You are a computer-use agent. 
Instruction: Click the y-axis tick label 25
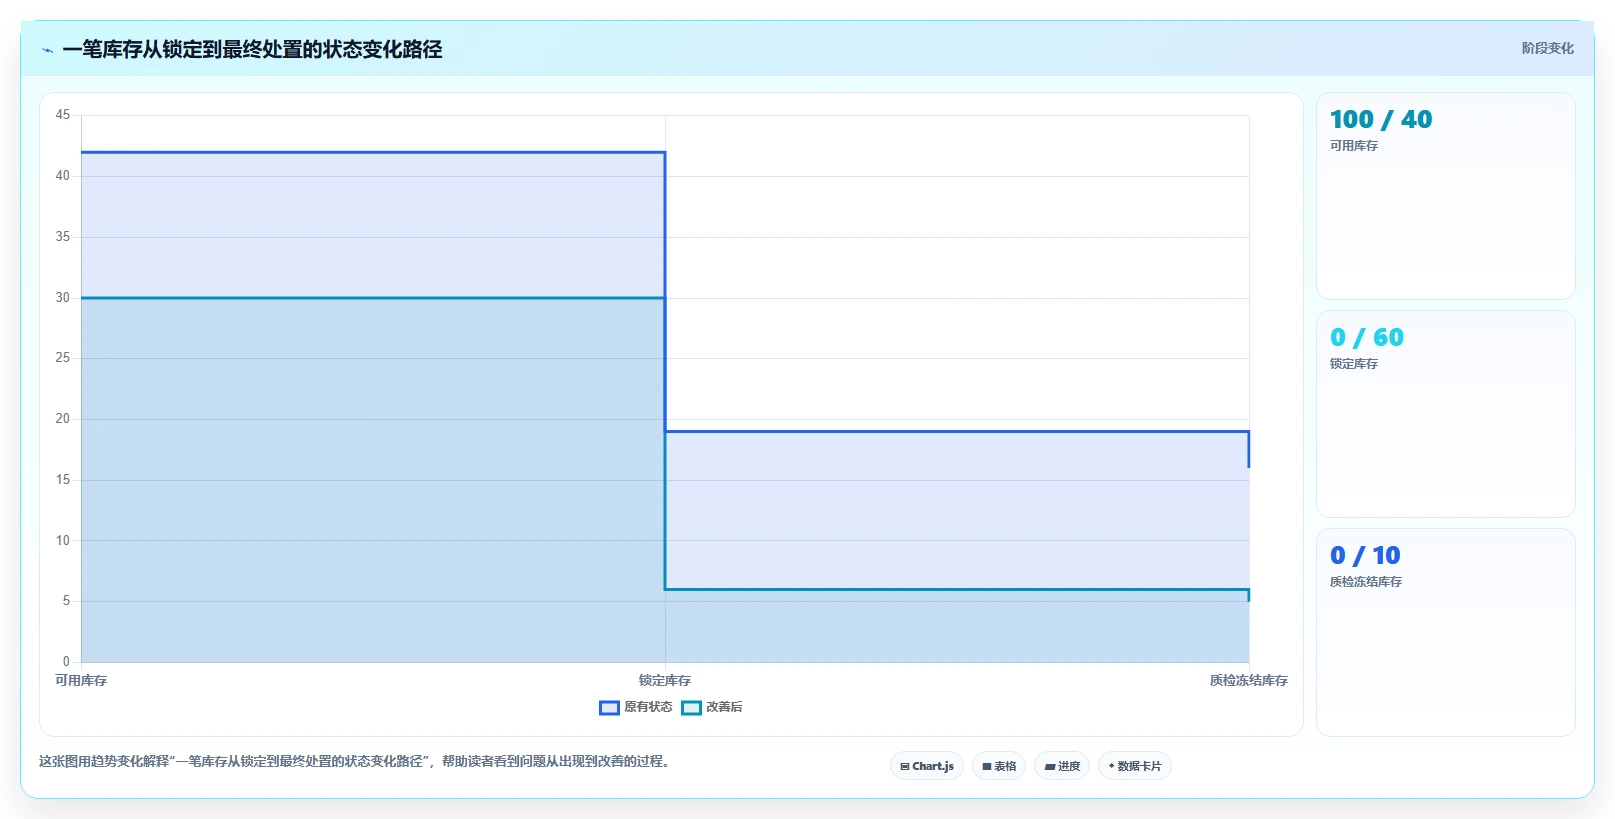(63, 358)
